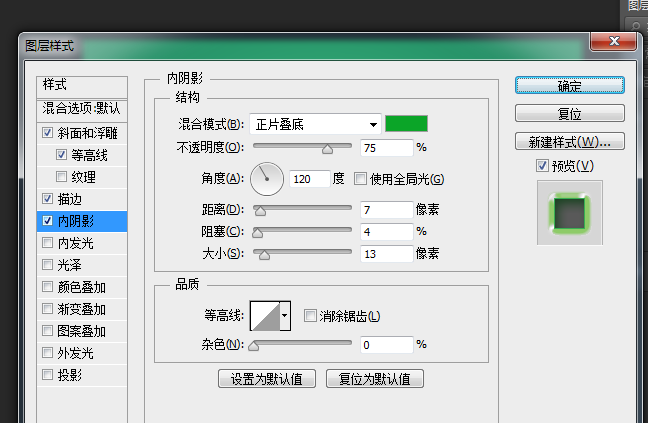The height and width of the screenshot is (423, 648).
Task: Click the 大小 slider handle
Action: click(264, 255)
